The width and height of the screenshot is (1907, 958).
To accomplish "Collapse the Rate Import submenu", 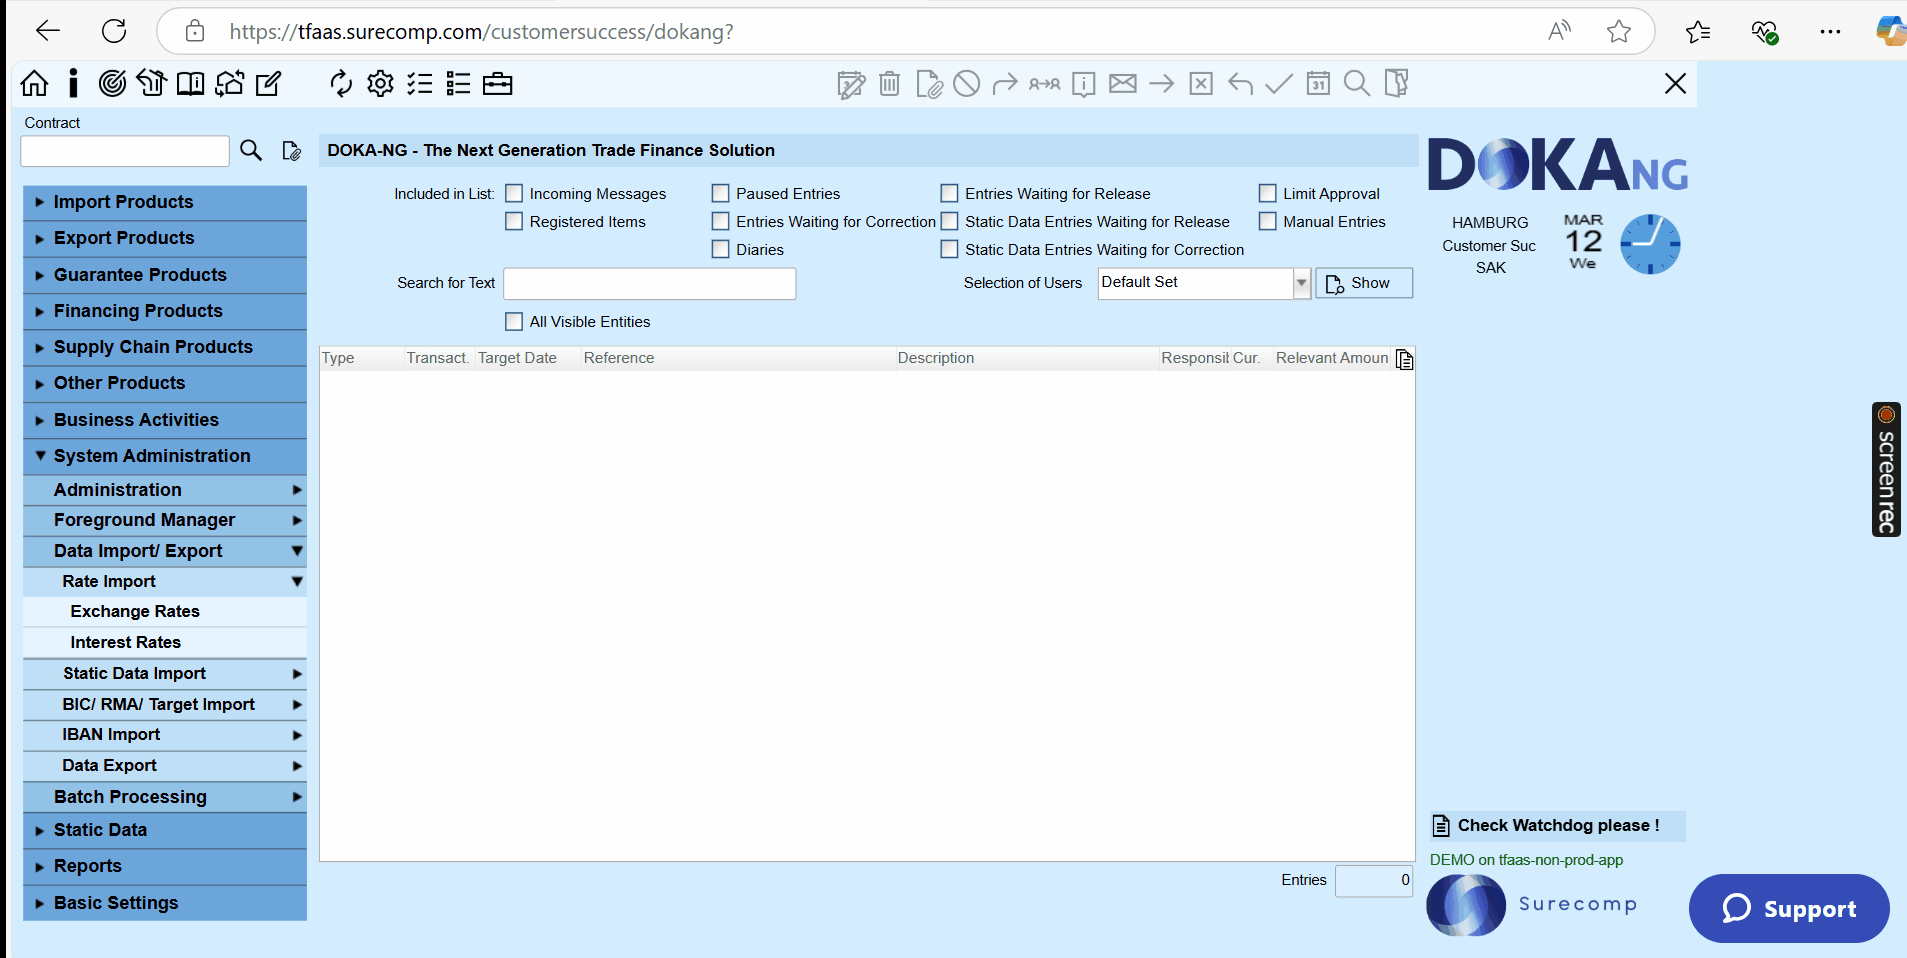I will tap(165, 581).
